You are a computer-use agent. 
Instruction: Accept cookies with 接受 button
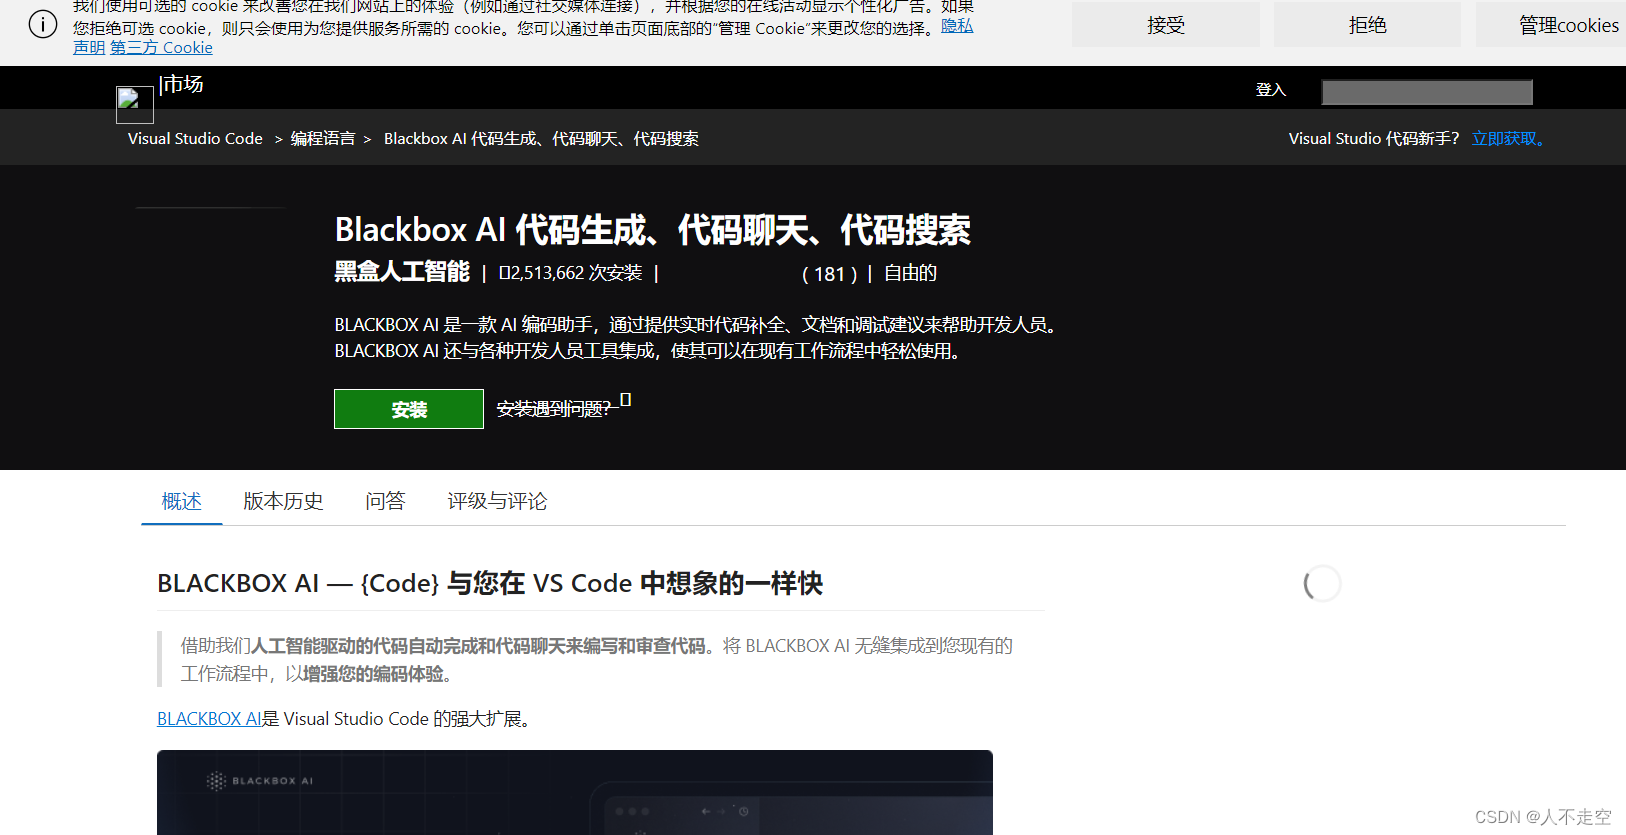pos(1166,25)
